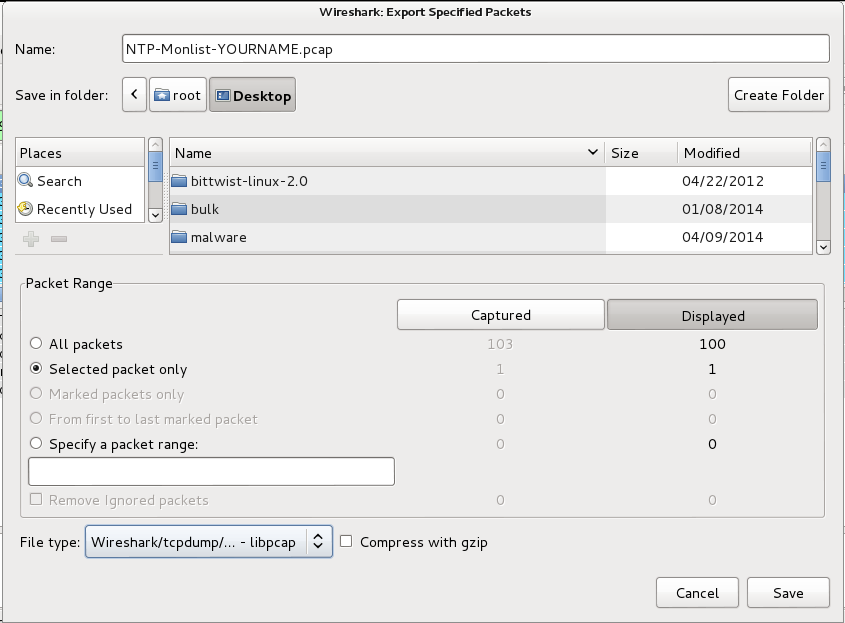Open Search in Places panel

[x=59, y=181]
